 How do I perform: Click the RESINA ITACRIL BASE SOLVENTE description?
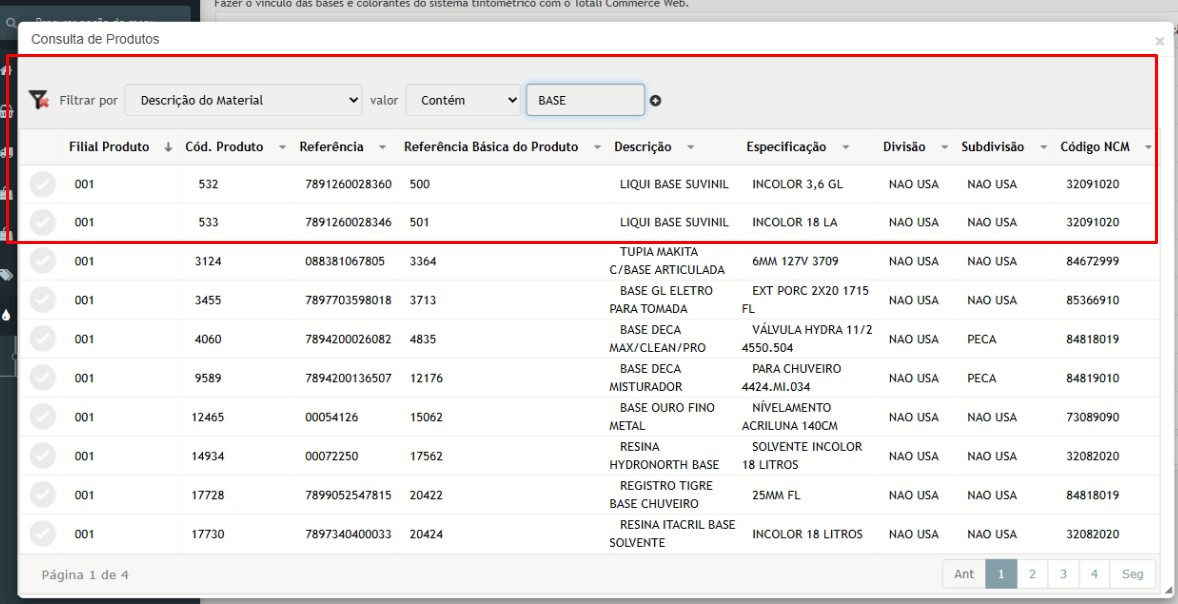coord(672,533)
